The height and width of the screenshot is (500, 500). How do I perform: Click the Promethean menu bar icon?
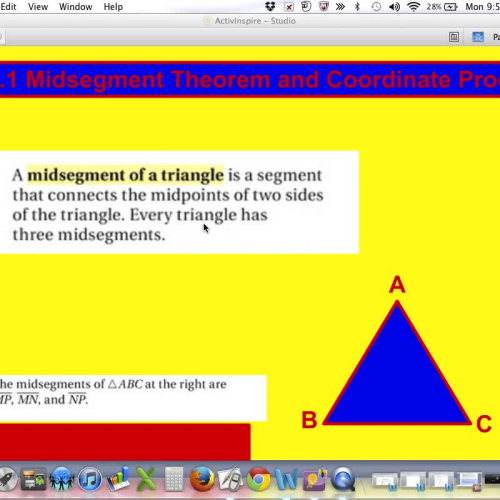pyautogui.click(x=306, y=7)
